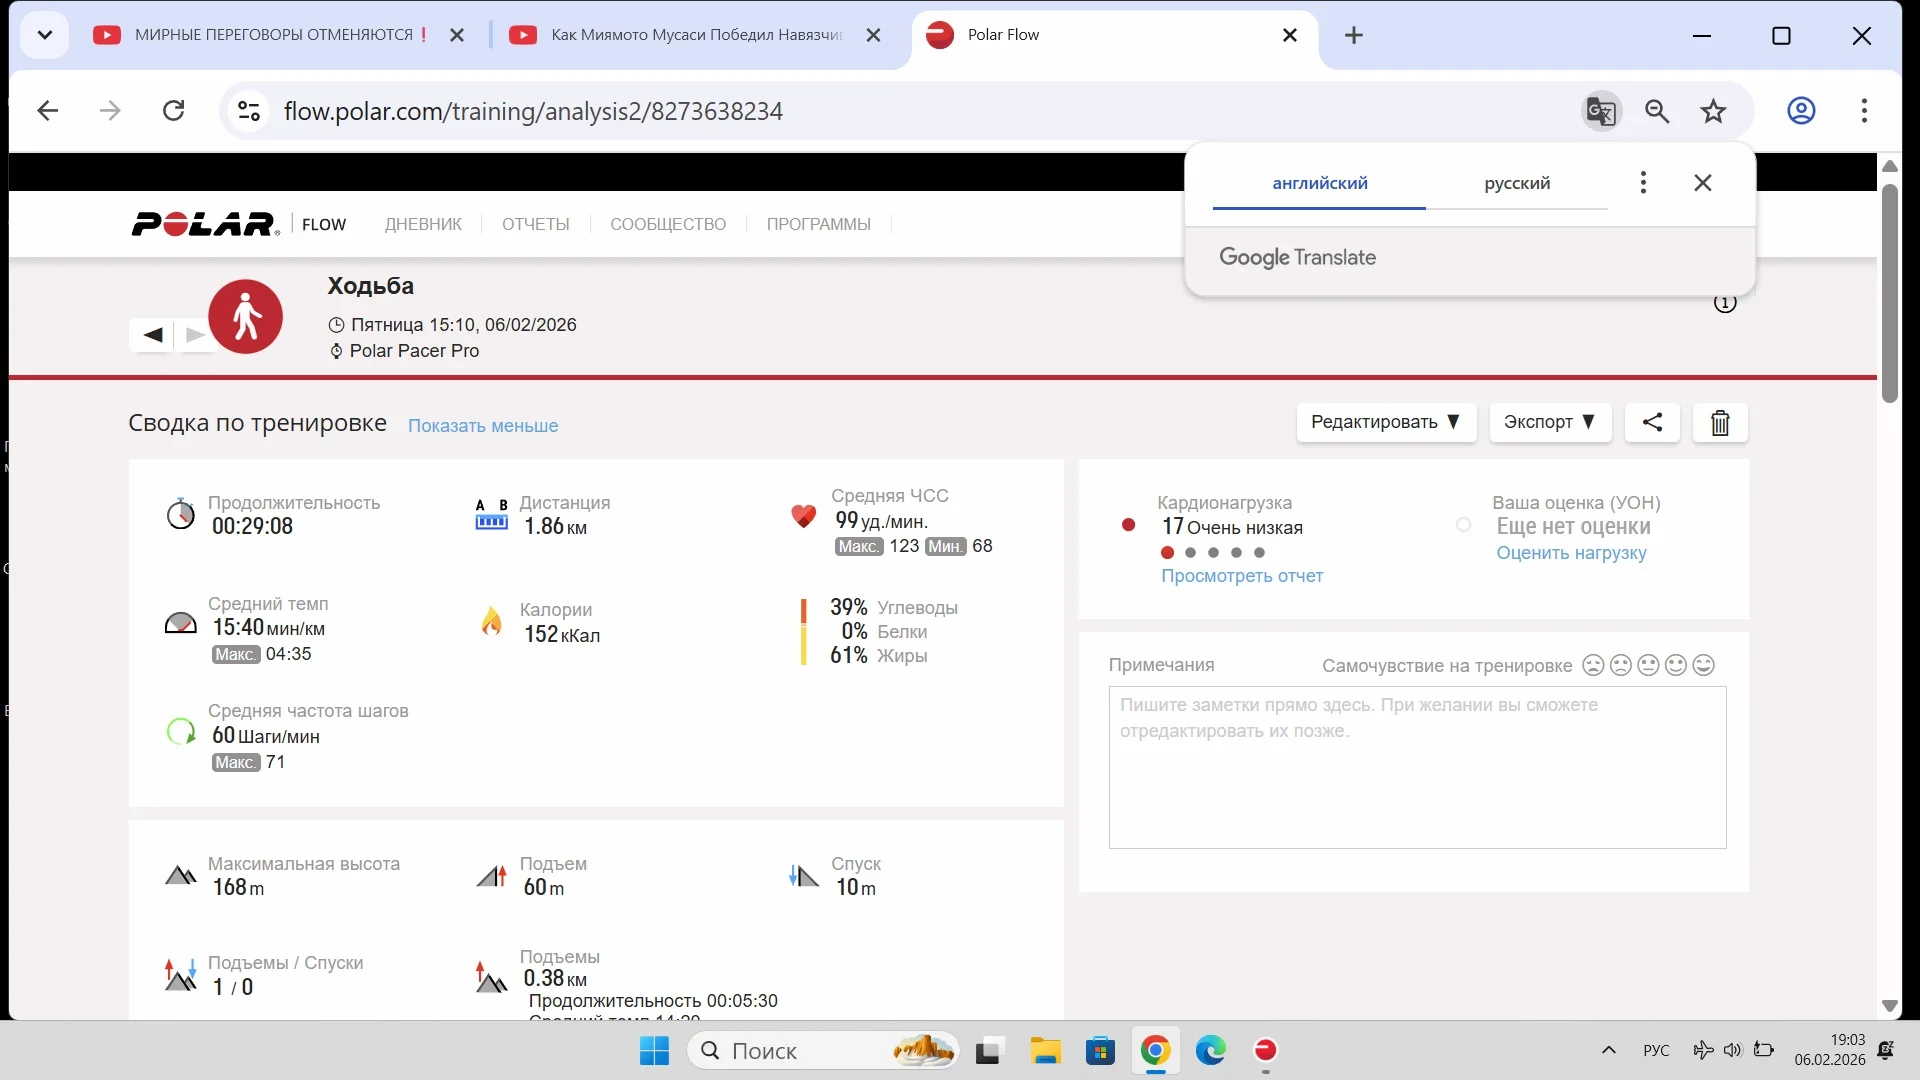Click the red walking activity icon

246,317
